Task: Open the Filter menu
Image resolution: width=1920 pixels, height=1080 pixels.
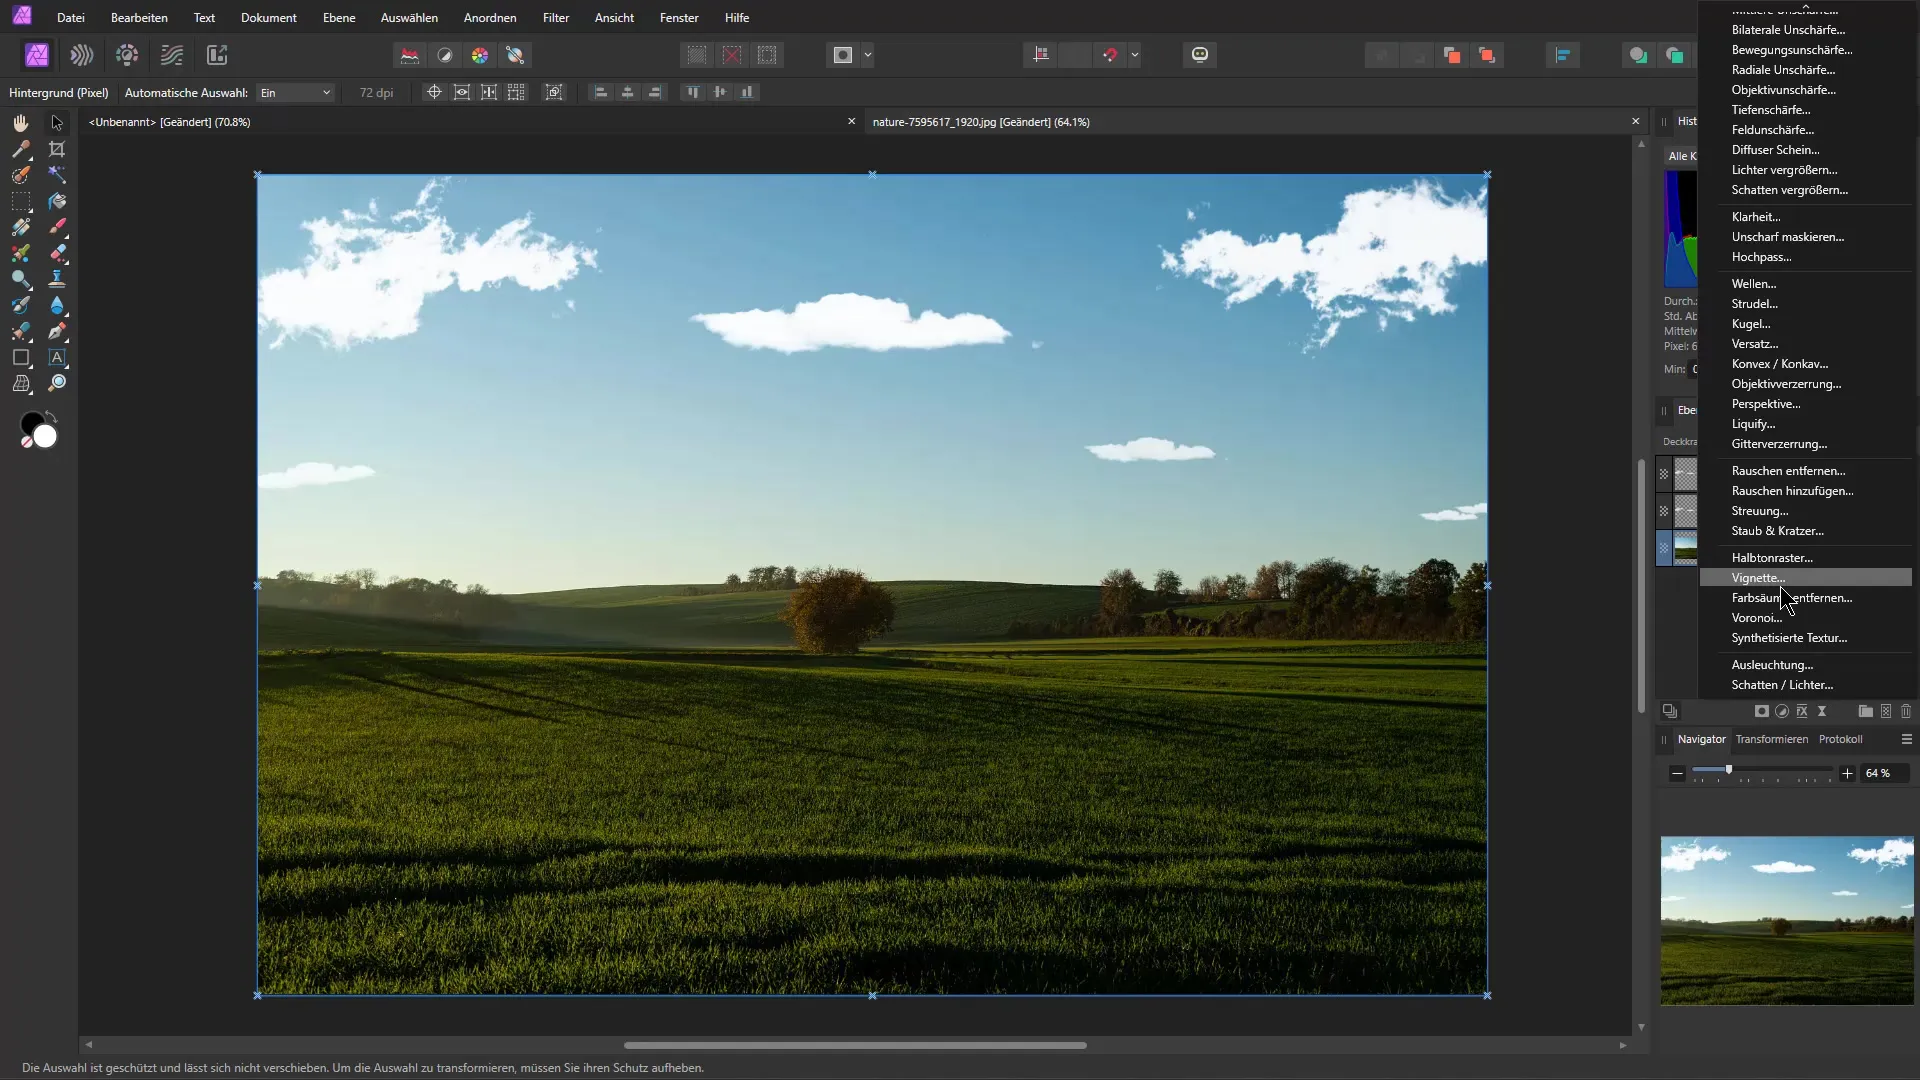Action: (x=556, y=17)
